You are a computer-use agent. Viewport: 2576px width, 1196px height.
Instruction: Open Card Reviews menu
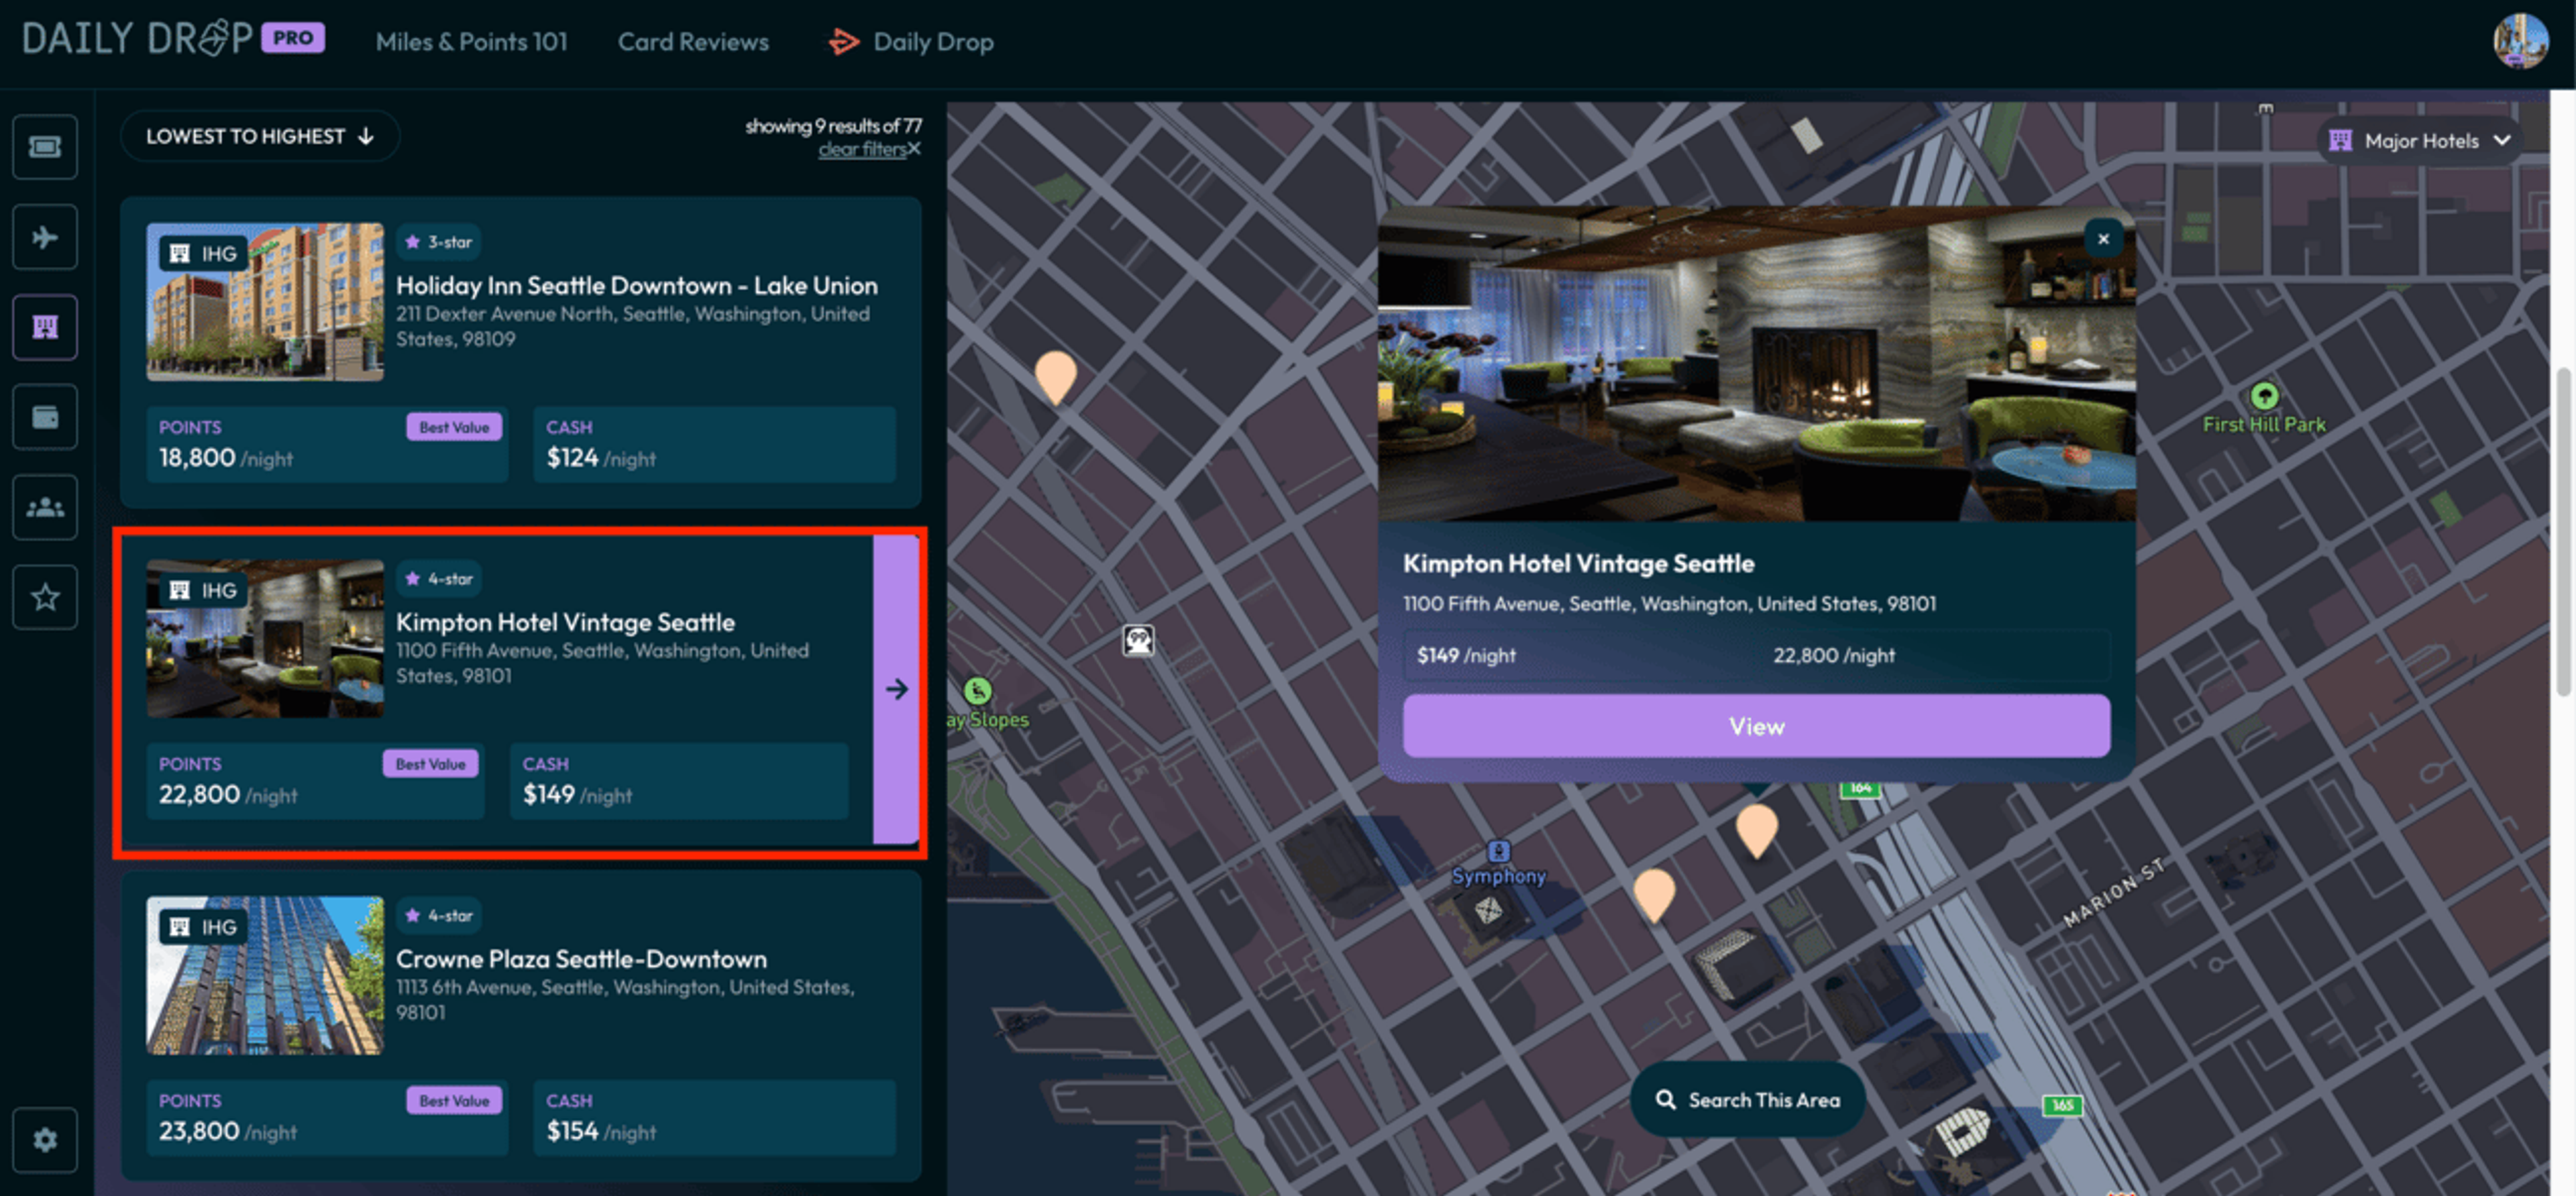(x=693, y=42)
